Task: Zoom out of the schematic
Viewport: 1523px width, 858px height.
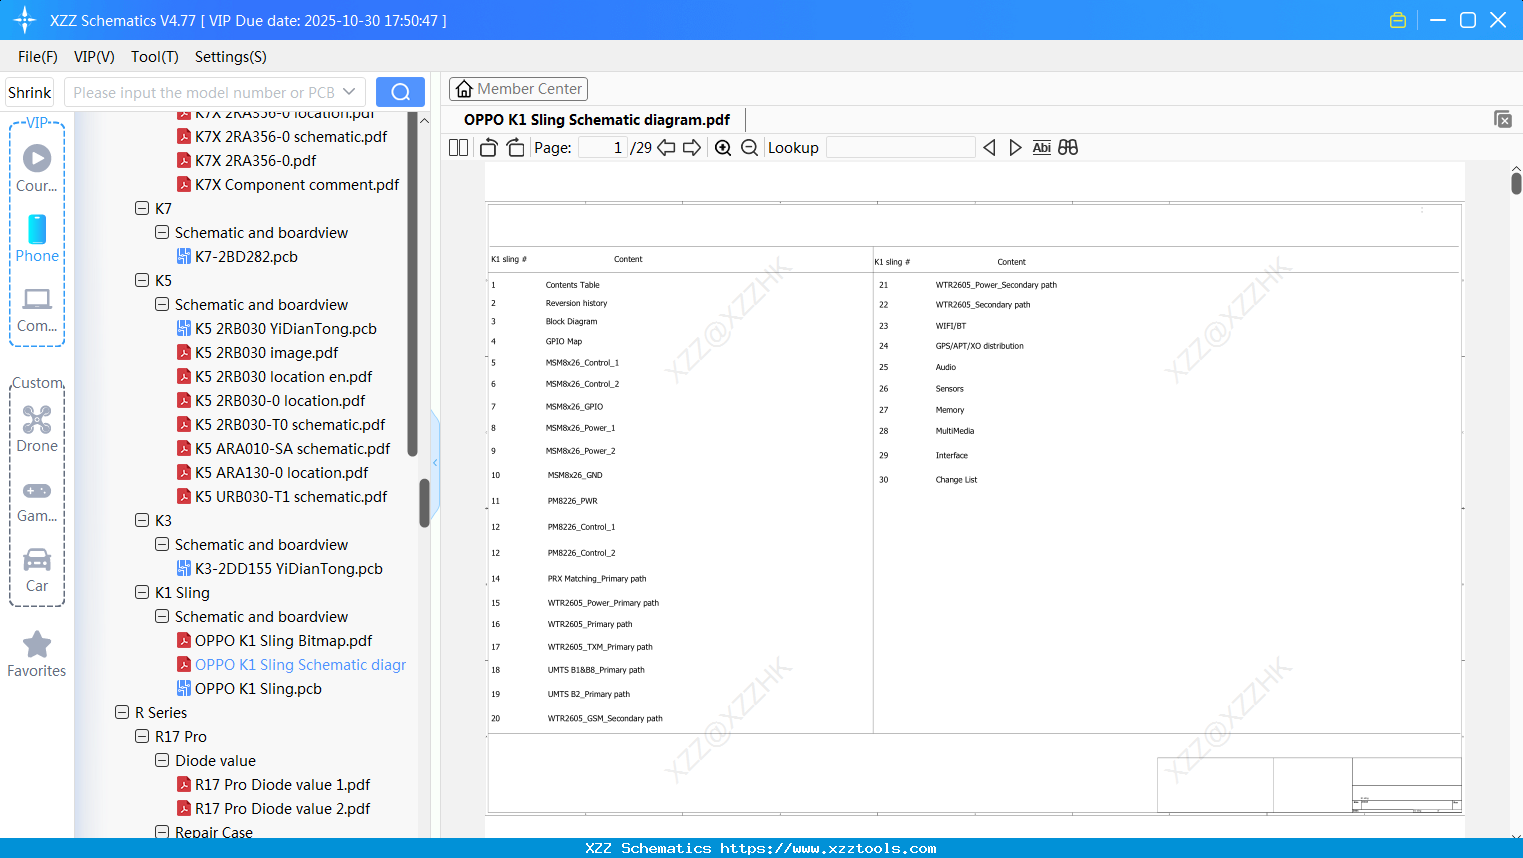Action: point(749,148)
